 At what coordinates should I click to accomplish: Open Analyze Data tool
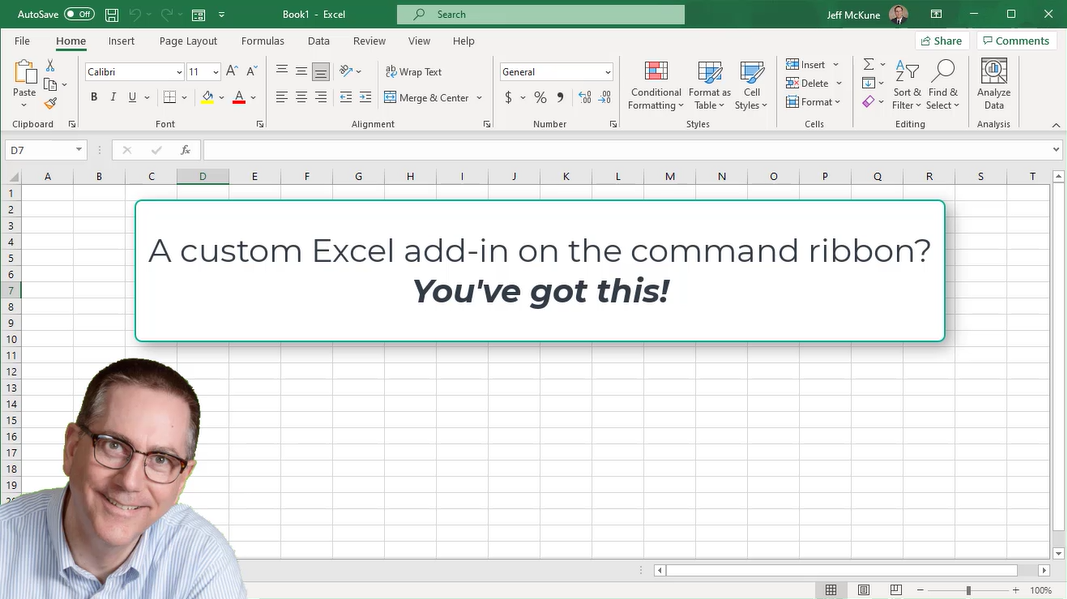[x=994, y=84]
